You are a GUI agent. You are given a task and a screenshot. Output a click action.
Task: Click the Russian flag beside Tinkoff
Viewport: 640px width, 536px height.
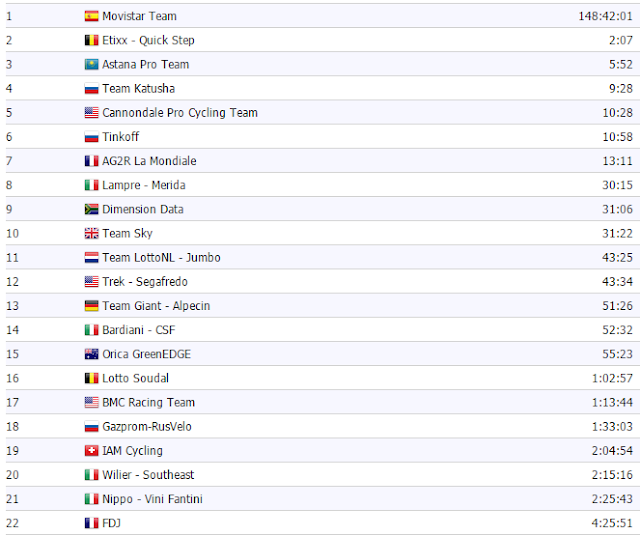[91, 137]
